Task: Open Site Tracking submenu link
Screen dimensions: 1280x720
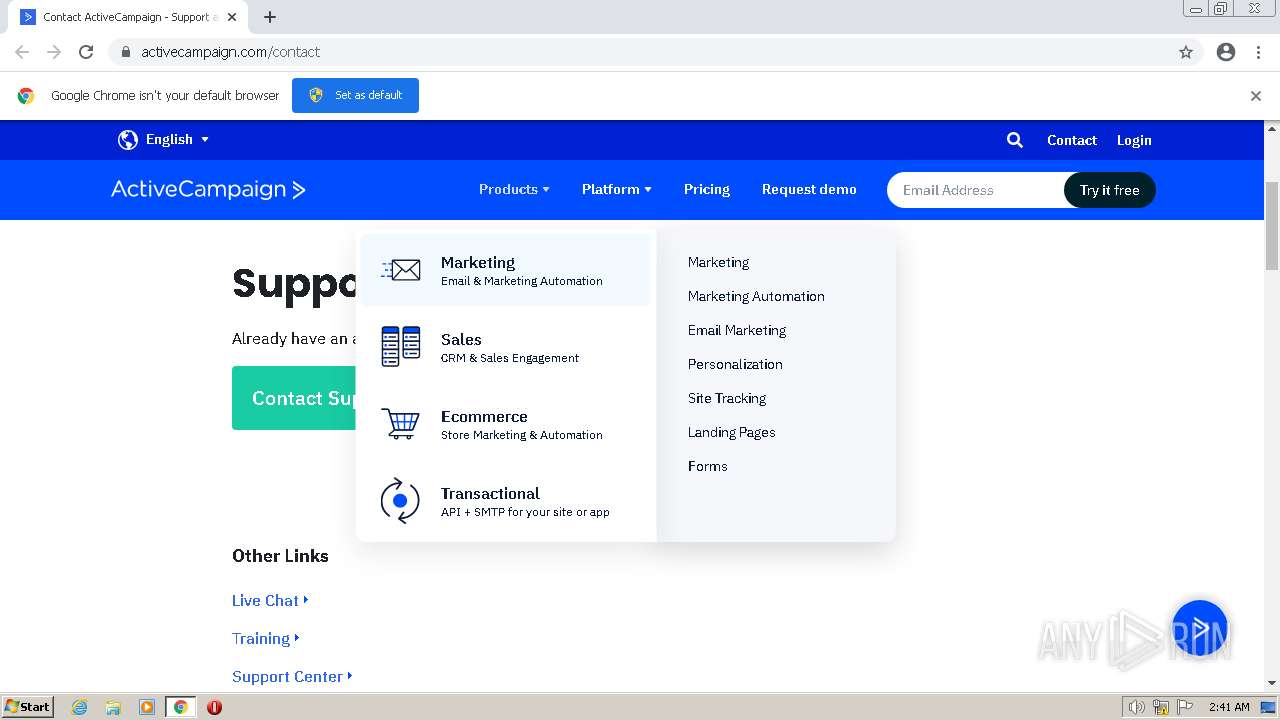Action: 727,398
